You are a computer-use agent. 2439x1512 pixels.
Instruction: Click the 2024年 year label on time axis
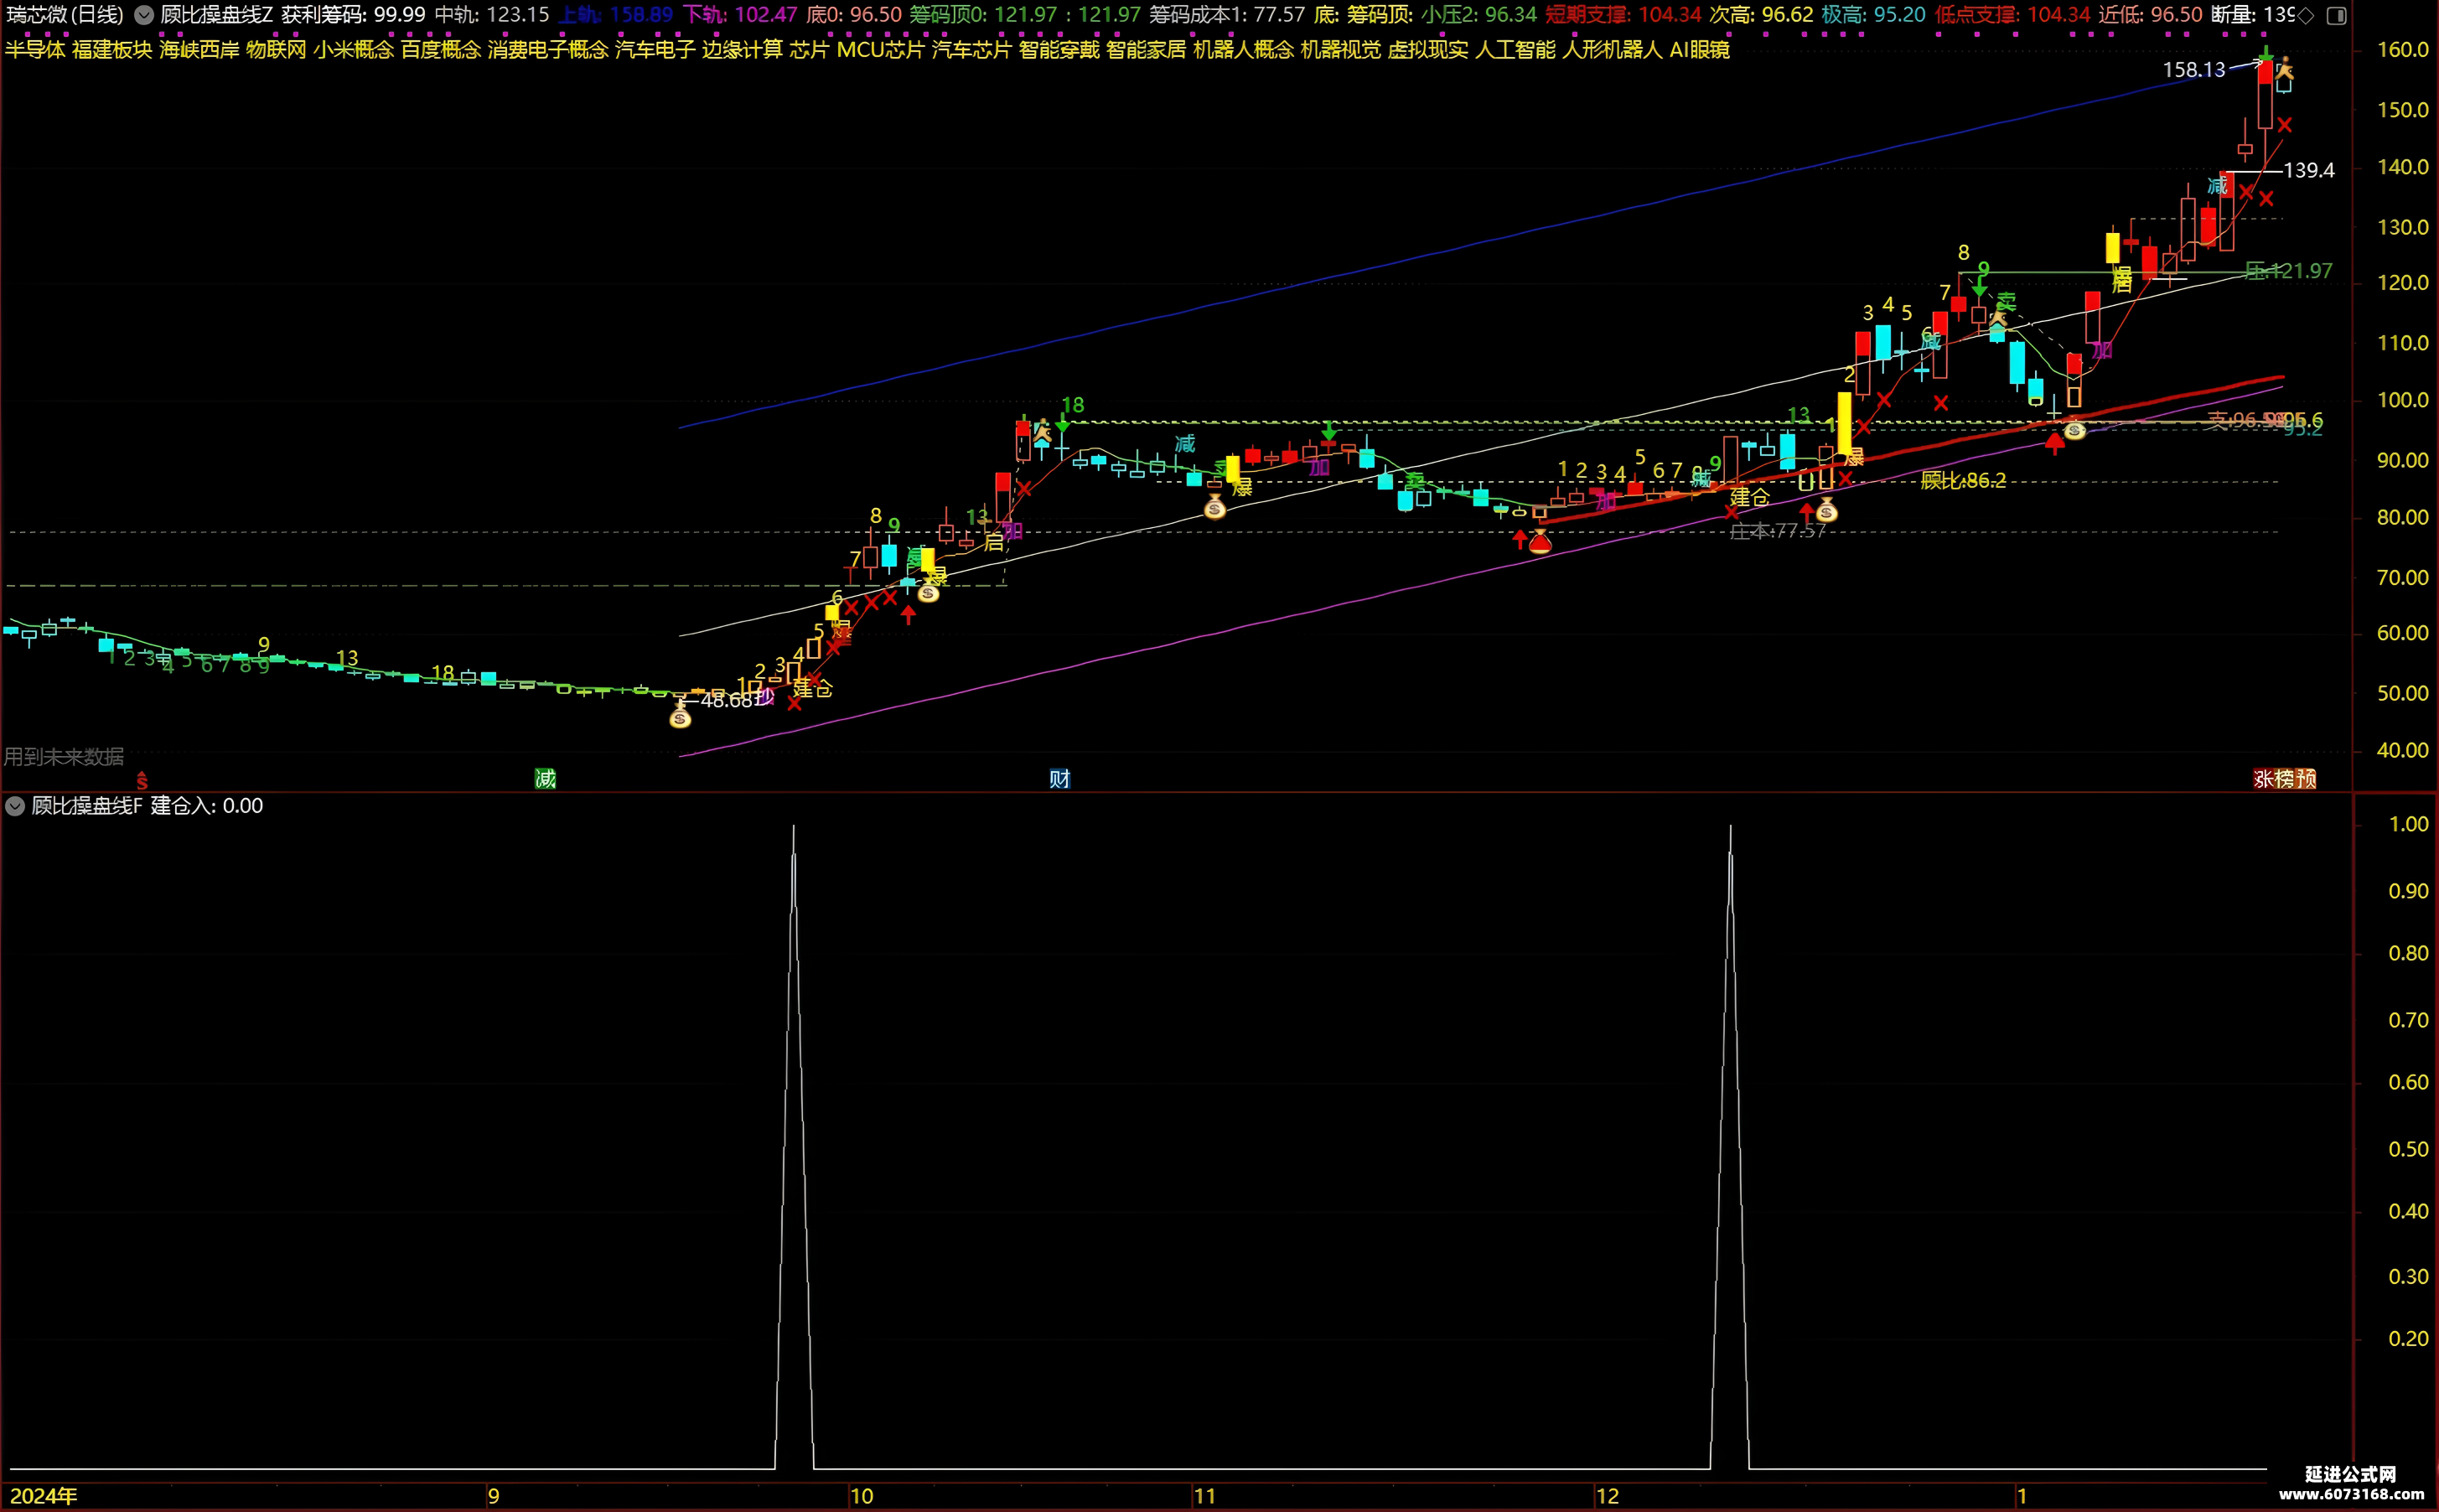click(44, 1496)
